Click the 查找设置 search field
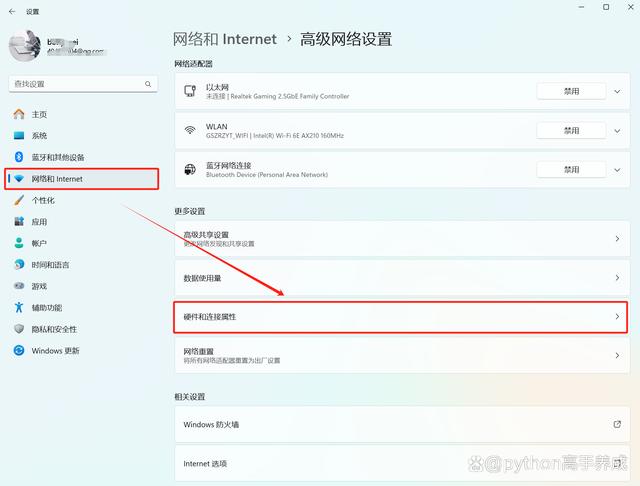 click(x=83, y=84)
